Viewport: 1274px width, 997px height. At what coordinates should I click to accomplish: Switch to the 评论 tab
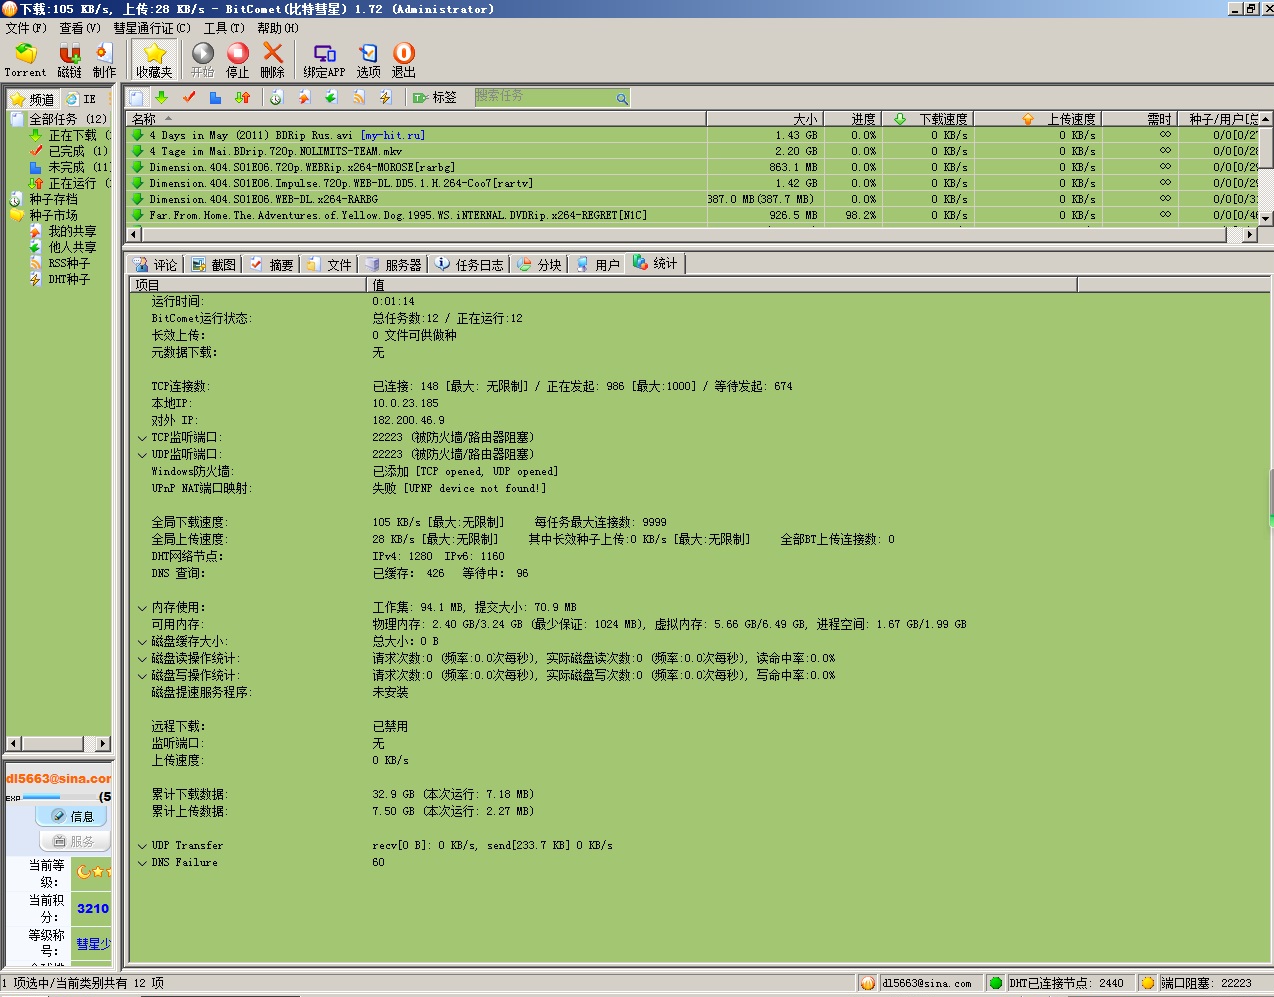point(155,265)
